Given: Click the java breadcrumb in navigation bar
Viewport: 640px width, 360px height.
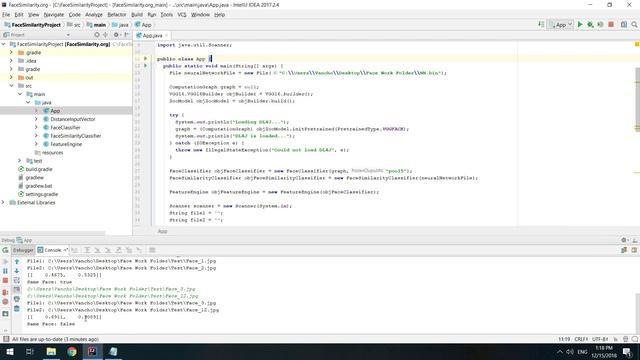Looking at the screenshot, I should (120, 25).
